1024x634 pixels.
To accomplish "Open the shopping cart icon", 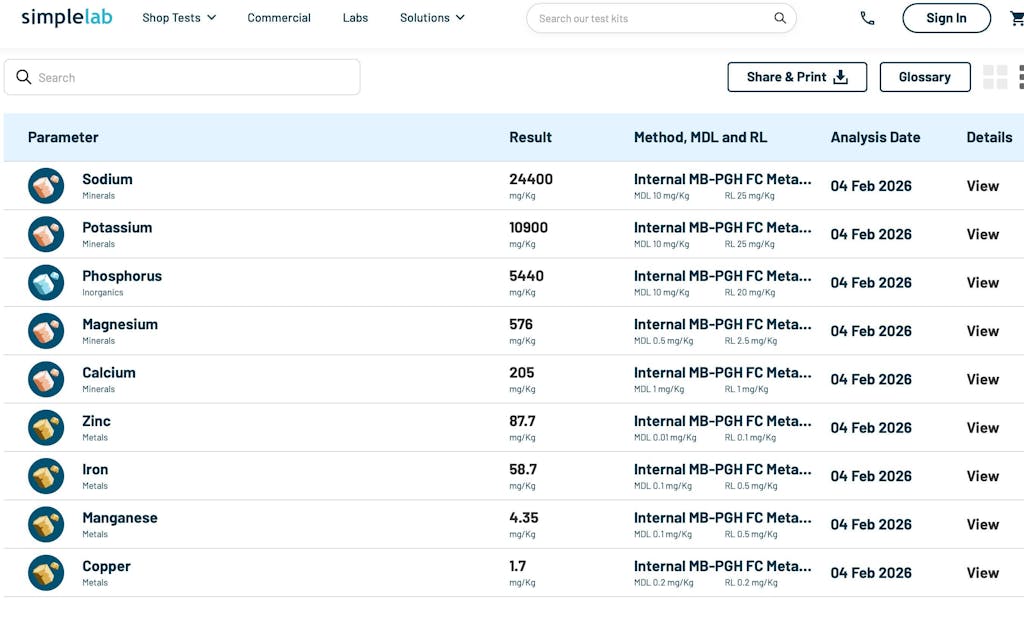I will 1016,18.
